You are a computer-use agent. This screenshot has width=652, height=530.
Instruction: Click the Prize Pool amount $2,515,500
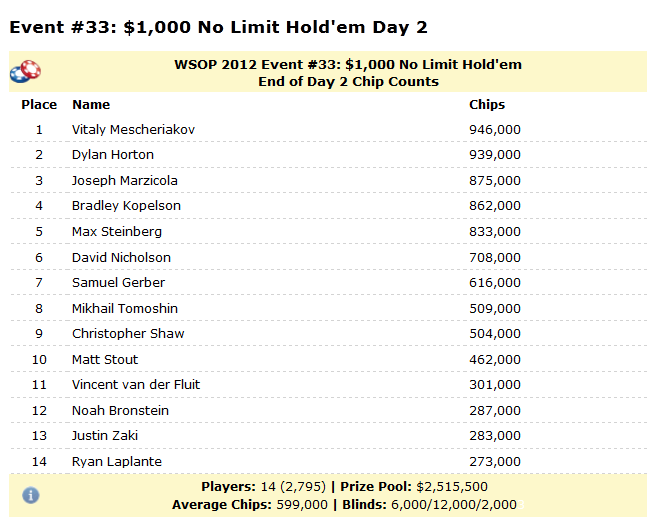click(452, 487)
